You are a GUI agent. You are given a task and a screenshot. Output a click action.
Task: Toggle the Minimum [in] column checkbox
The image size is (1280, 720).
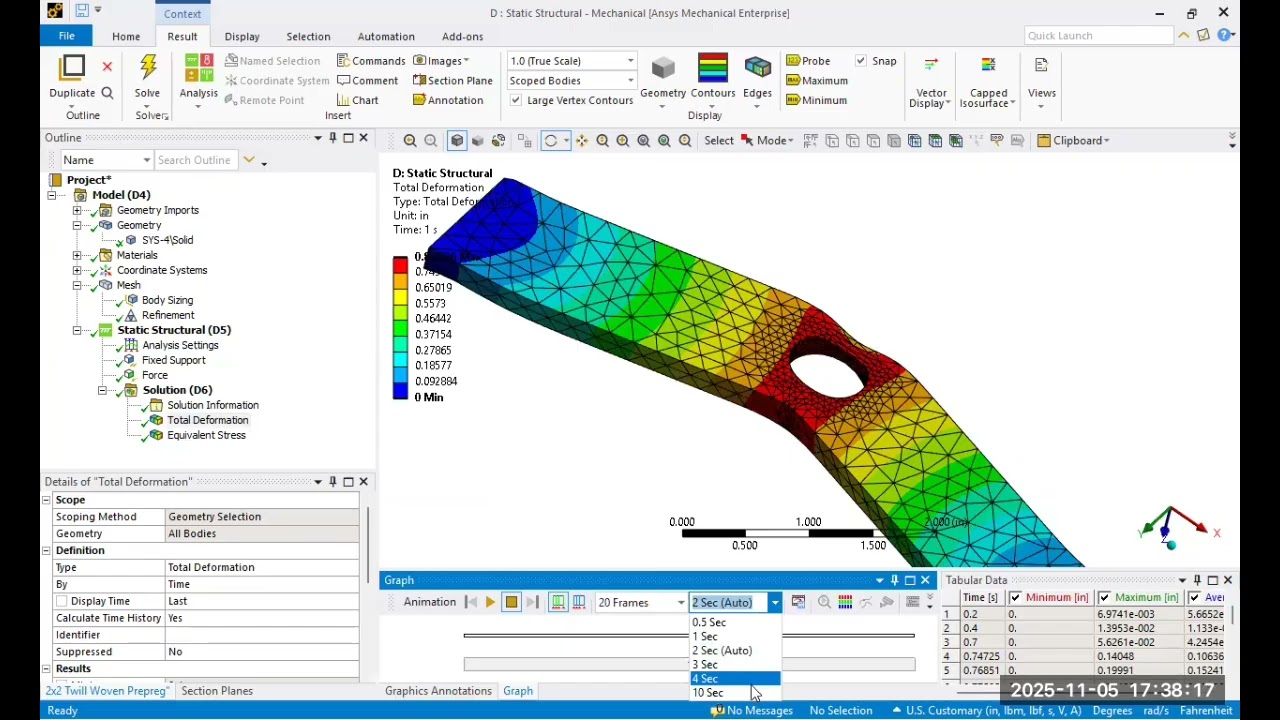tap(1015, 598)
